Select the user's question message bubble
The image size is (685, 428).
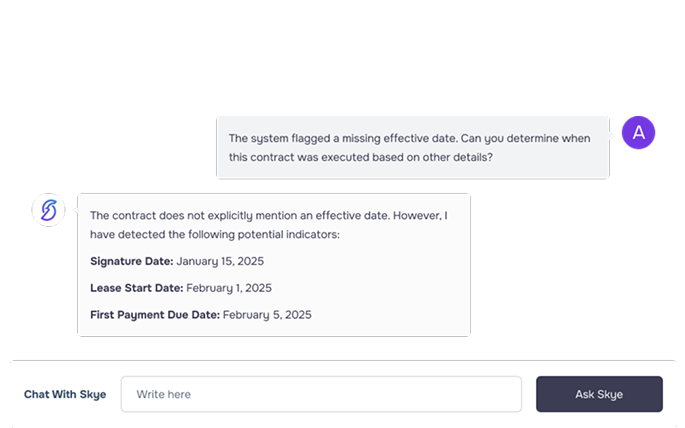(x=412, y=148)
